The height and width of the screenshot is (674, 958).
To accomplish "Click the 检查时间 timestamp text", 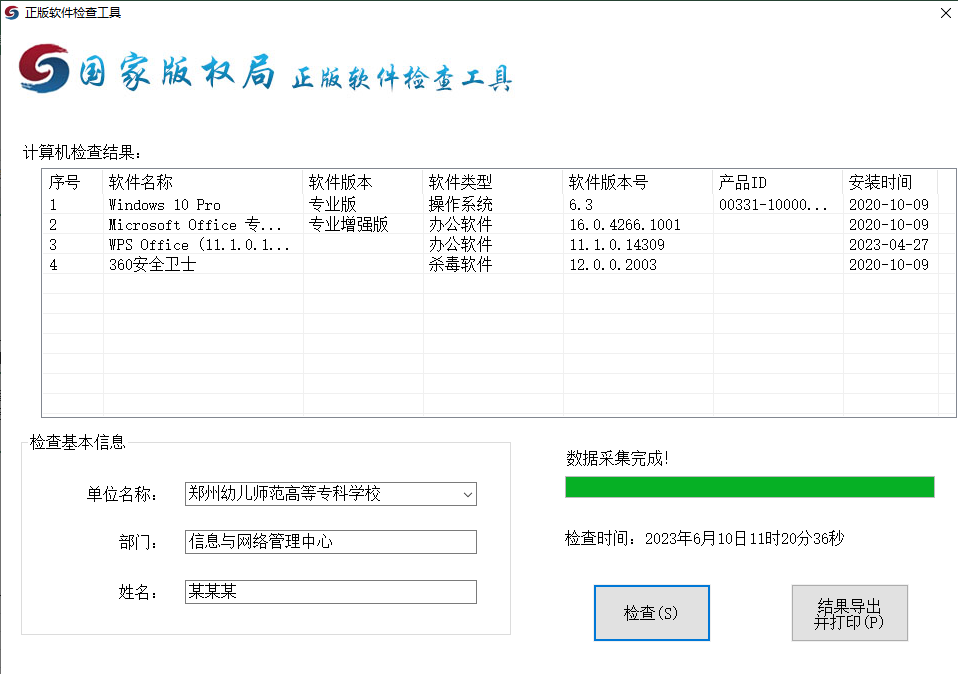I will click(x=704, y=538).
